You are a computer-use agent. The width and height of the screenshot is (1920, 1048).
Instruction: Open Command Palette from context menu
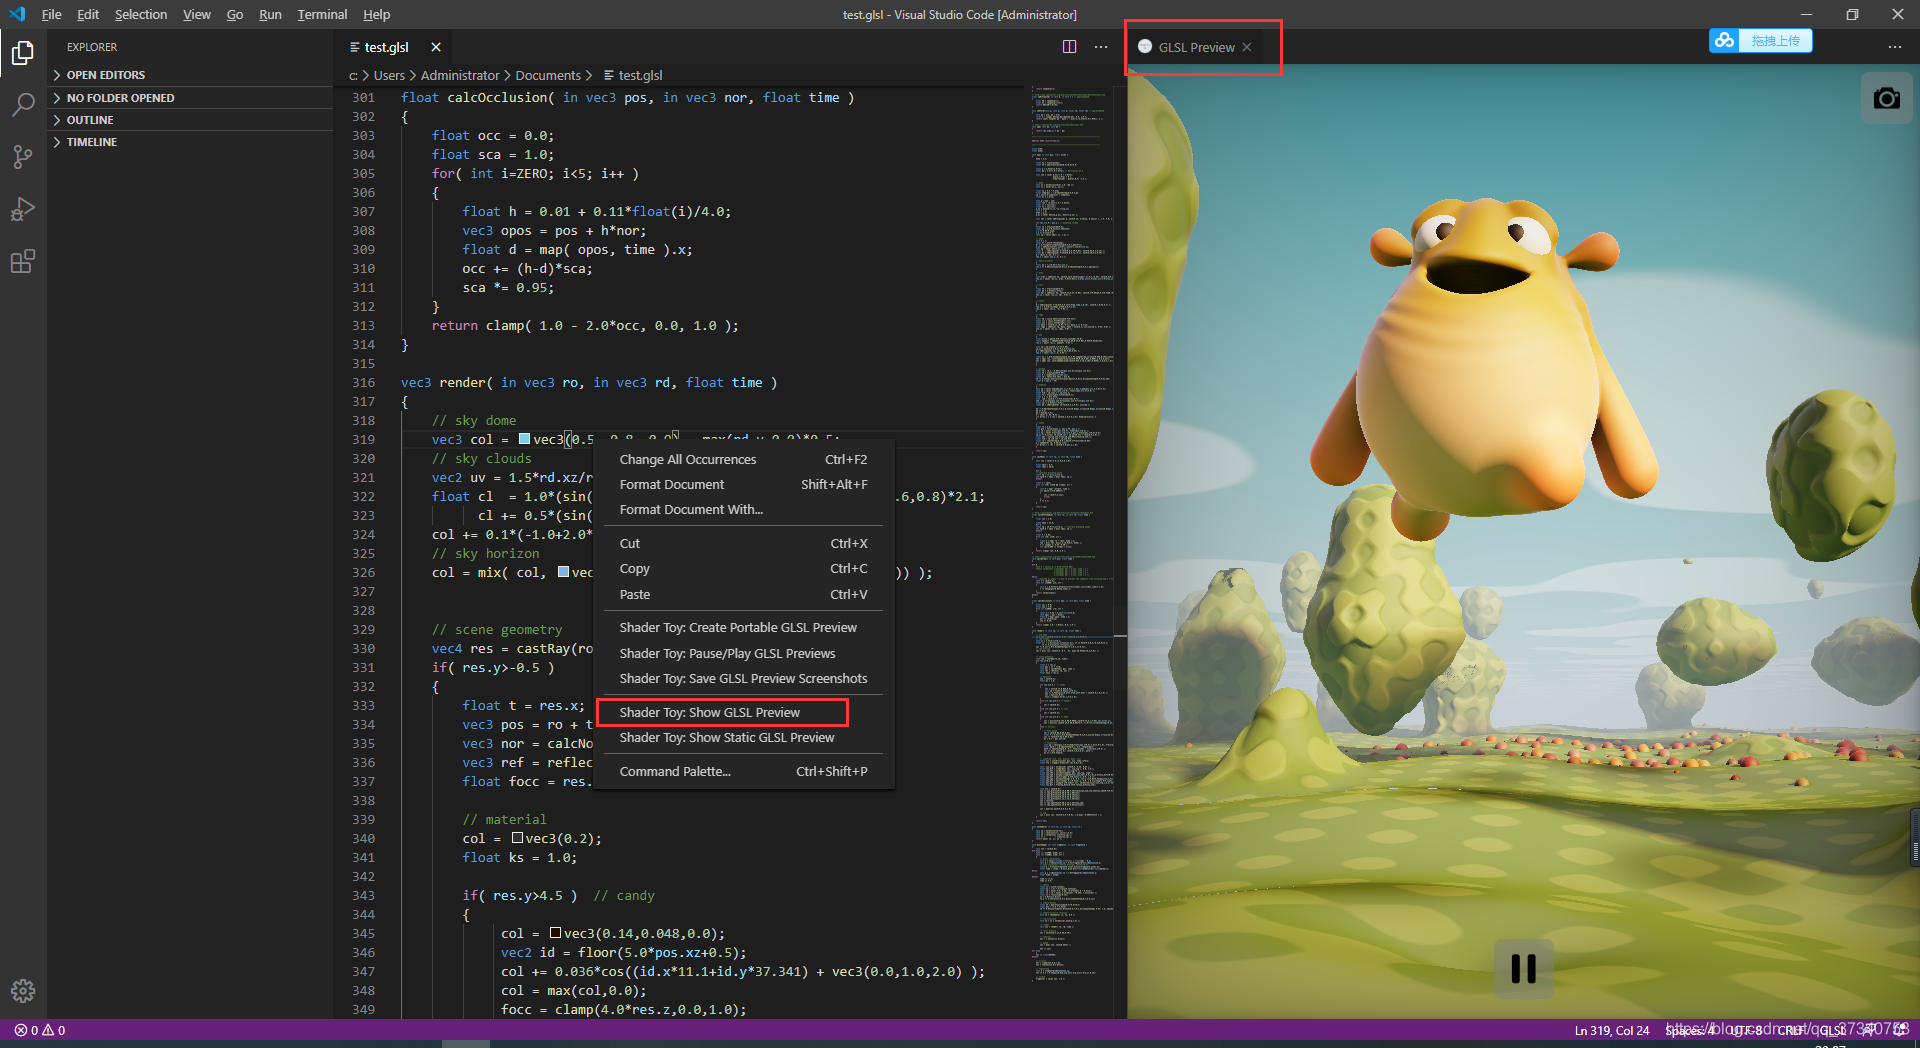[743, 772]
